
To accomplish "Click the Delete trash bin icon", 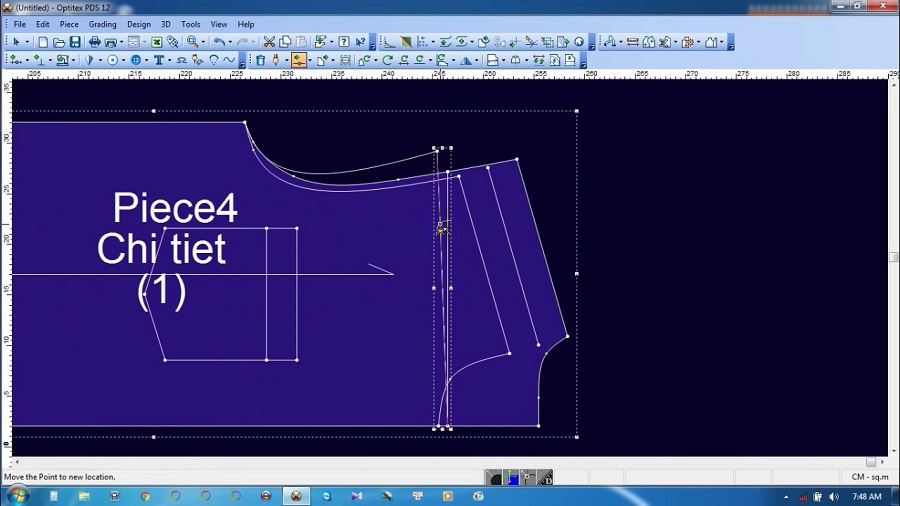I will 261,60.
